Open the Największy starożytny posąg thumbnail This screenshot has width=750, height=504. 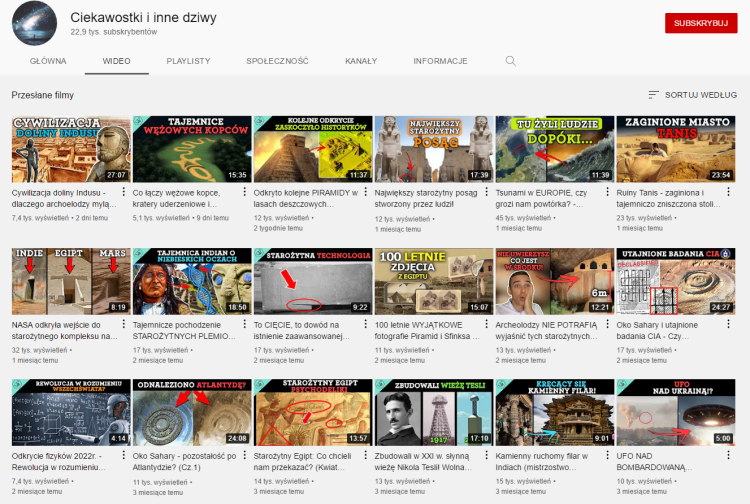[433, 149]
